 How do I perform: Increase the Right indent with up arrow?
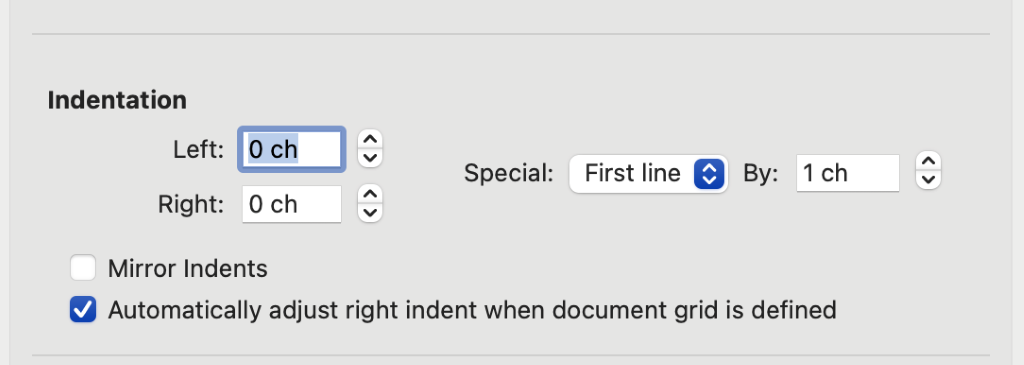(x=370, y=194)
